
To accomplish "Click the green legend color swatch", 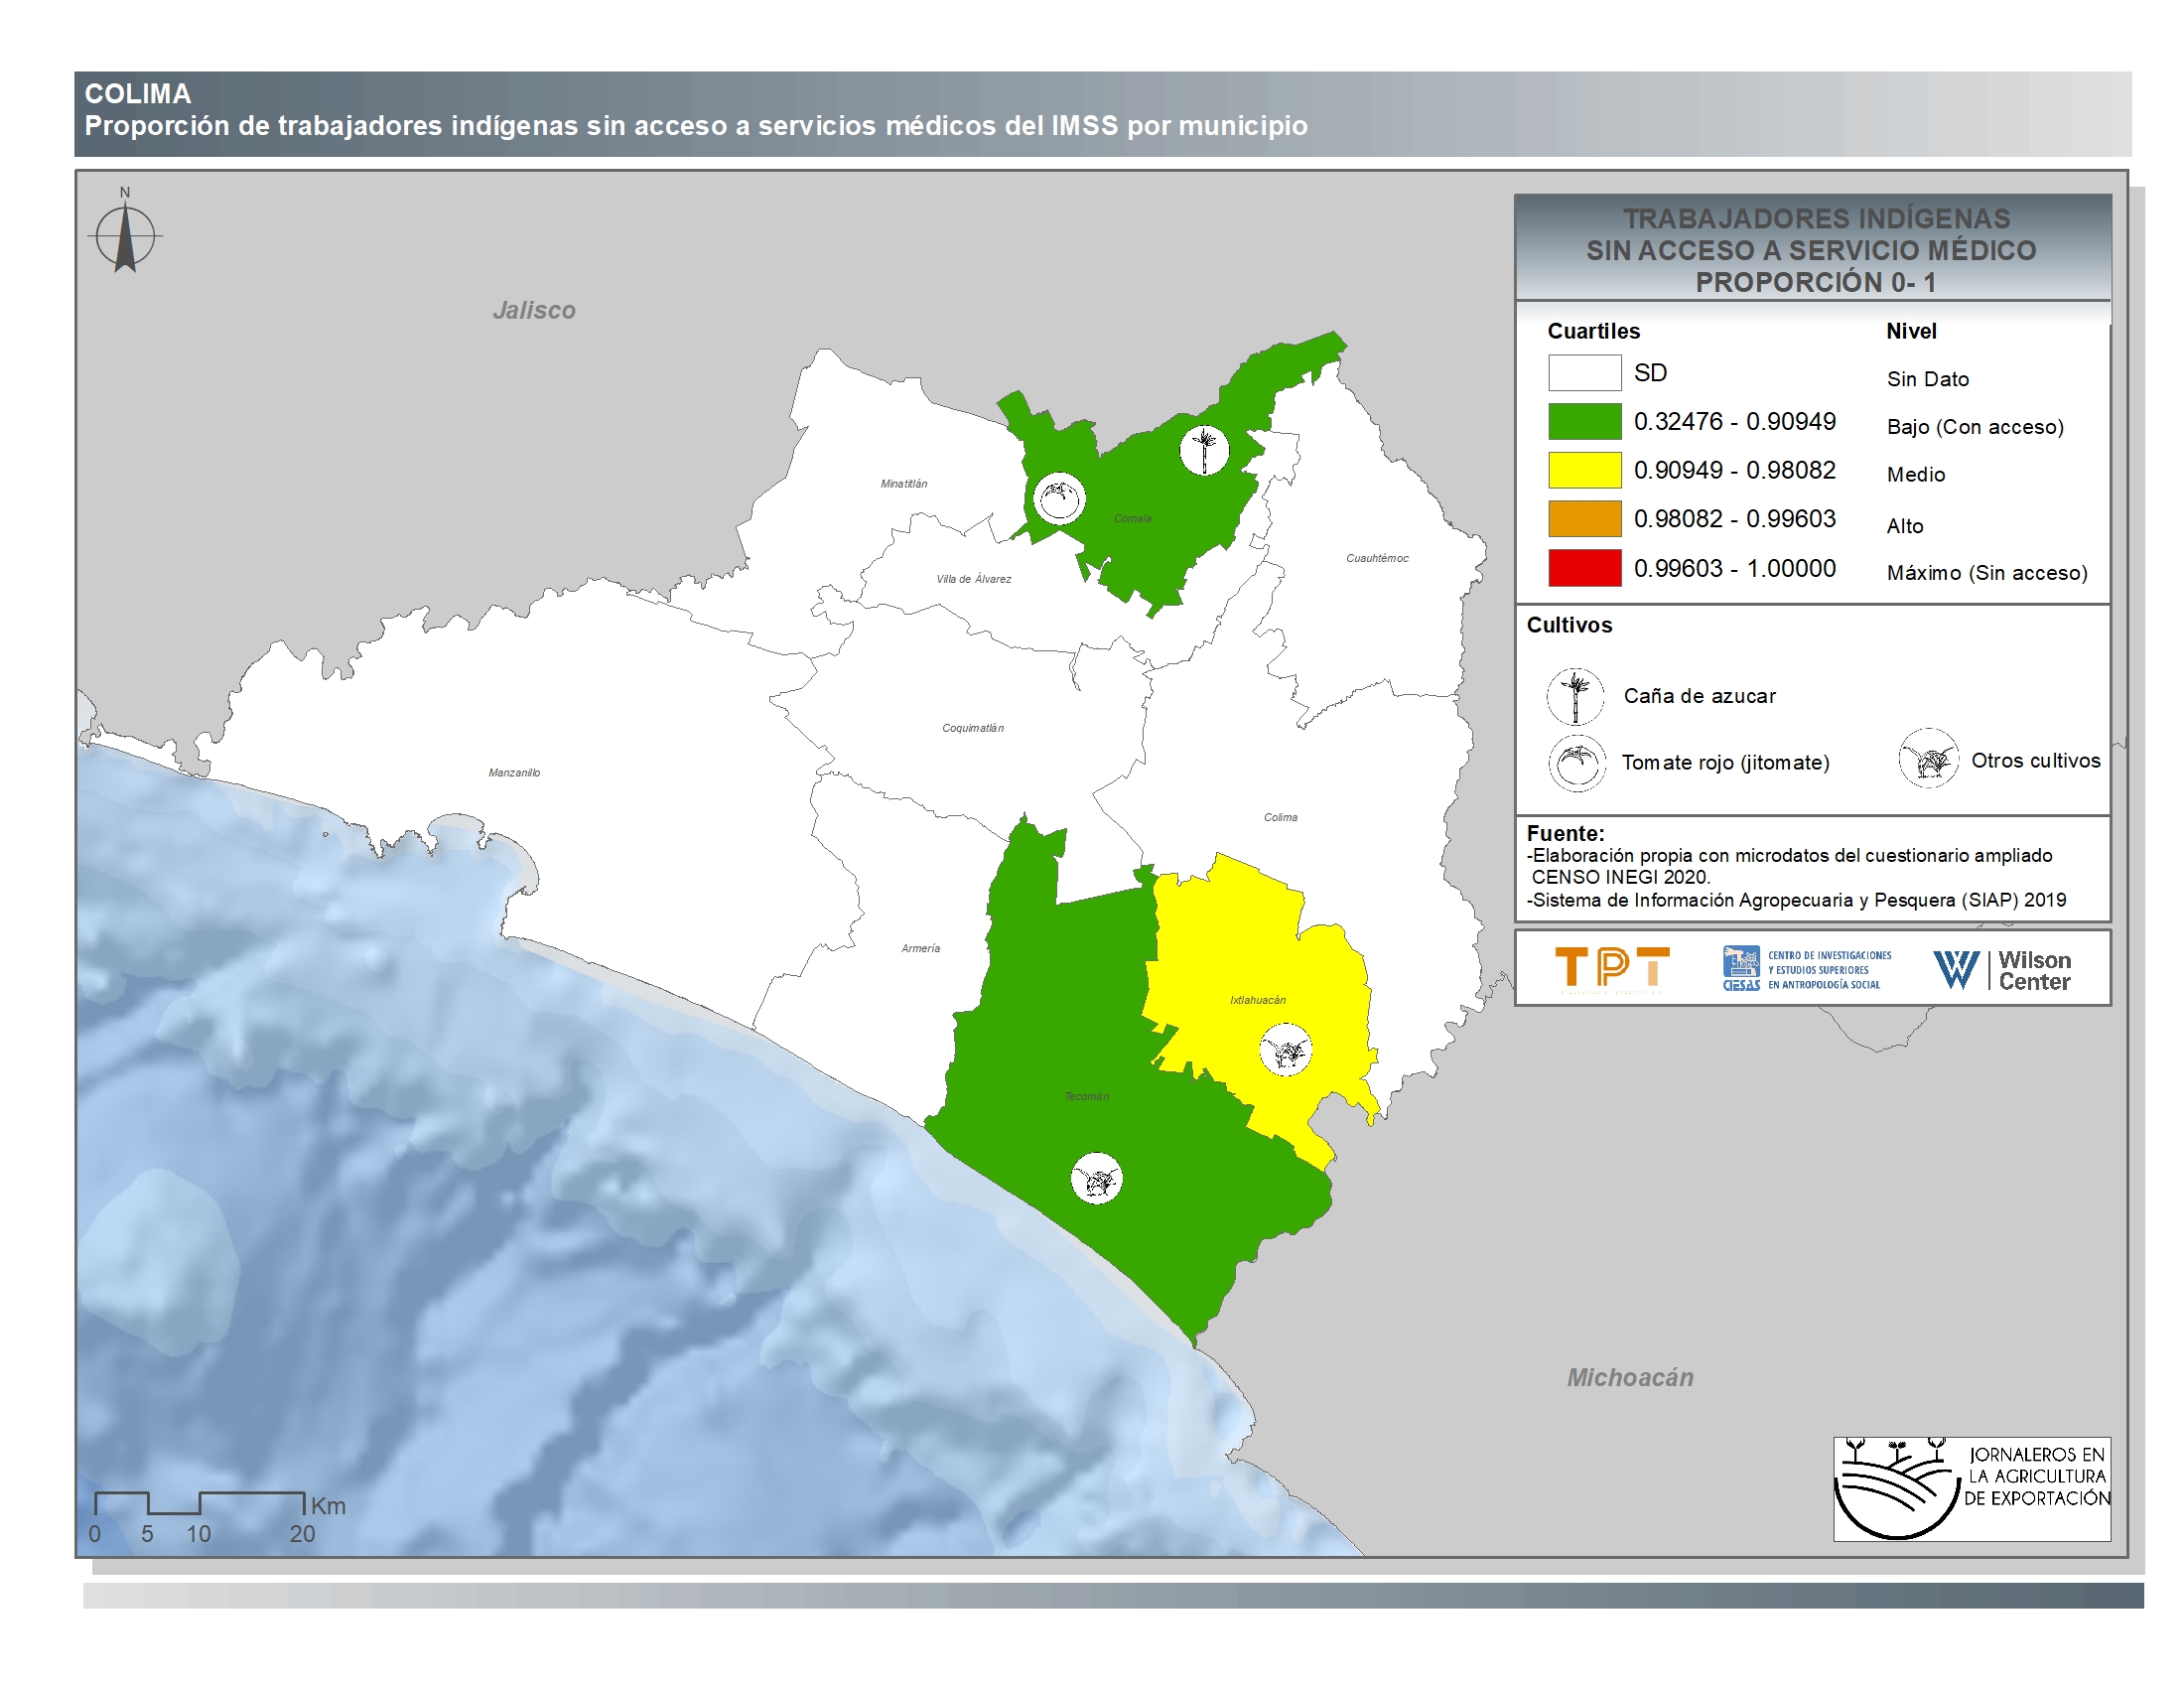I will coord(1584,421).
